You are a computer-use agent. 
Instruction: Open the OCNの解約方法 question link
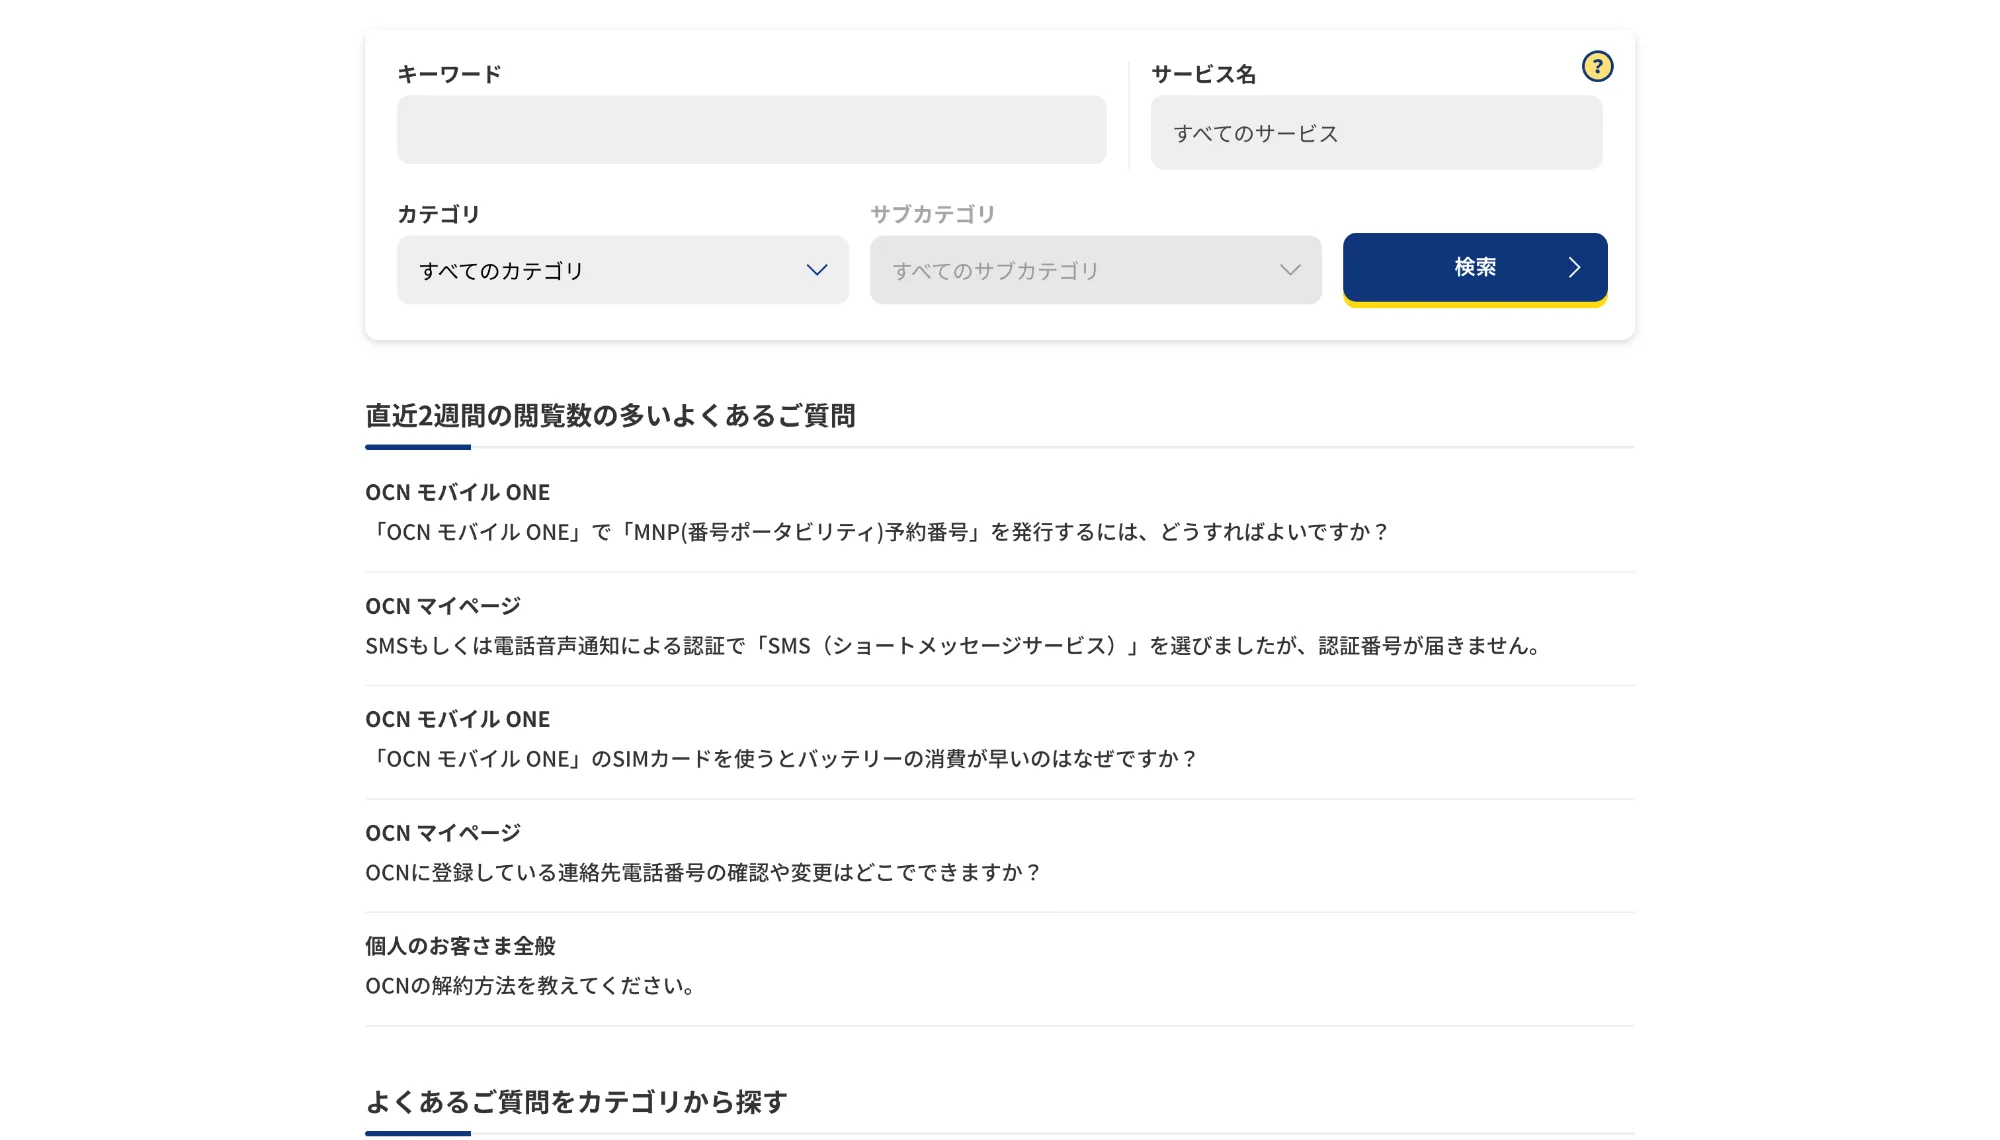pos(531,985)
